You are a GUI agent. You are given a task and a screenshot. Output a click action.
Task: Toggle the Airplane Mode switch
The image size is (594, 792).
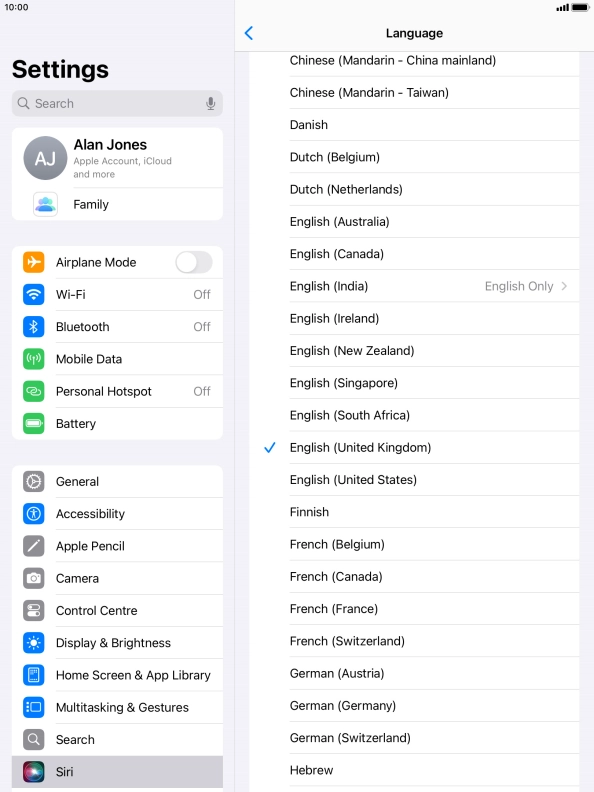[x=194, y=262]
